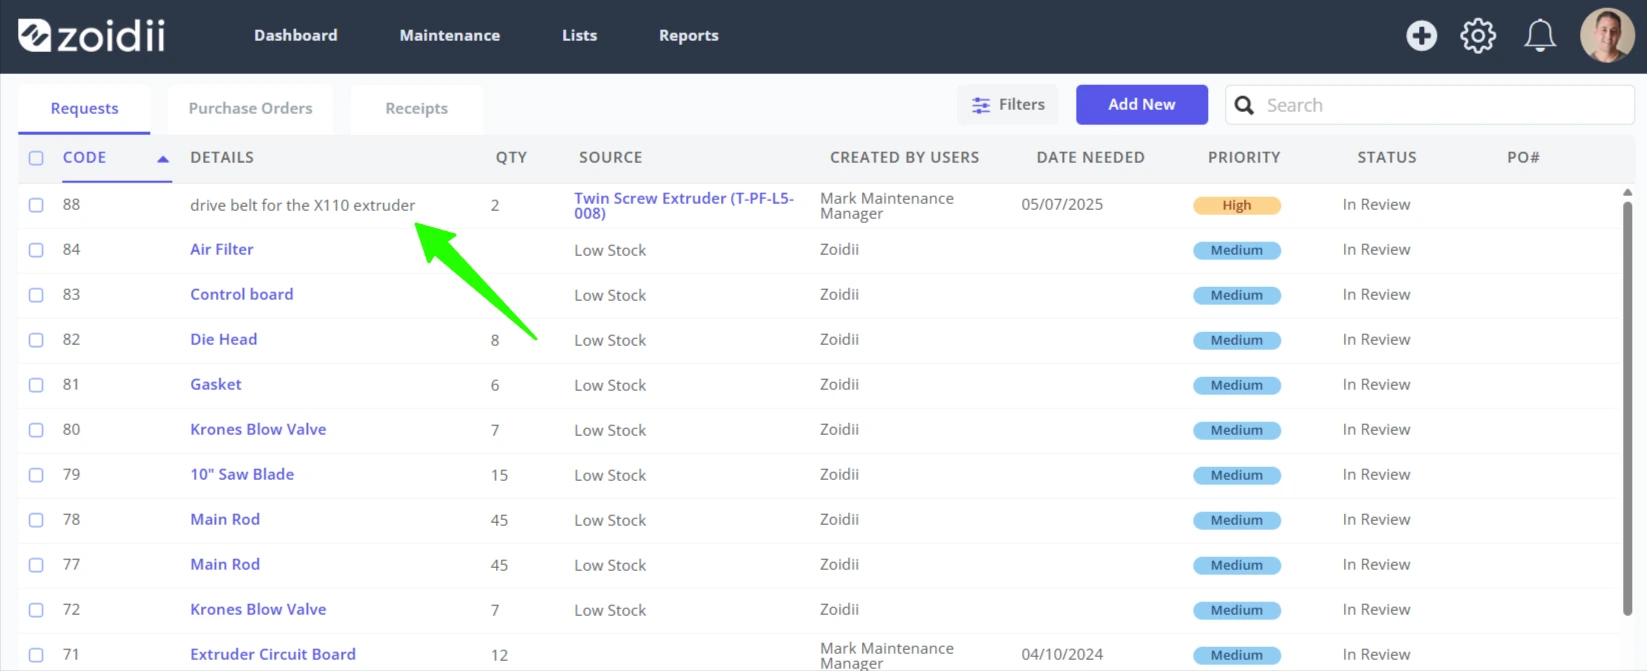Click the search magnifier icon
1647x671 pixels.
(x=1244, y=105)
